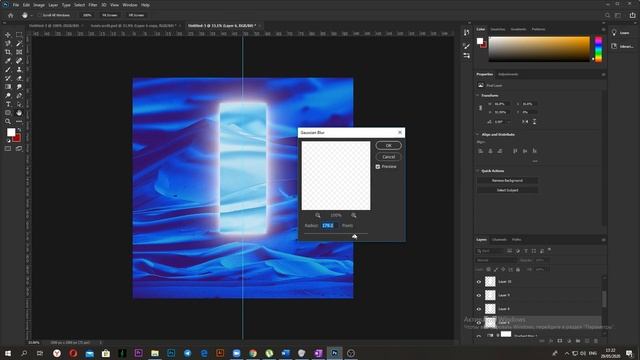Select the Lasso tool
This screenshot has width=640, height=360.
point(8,43)
